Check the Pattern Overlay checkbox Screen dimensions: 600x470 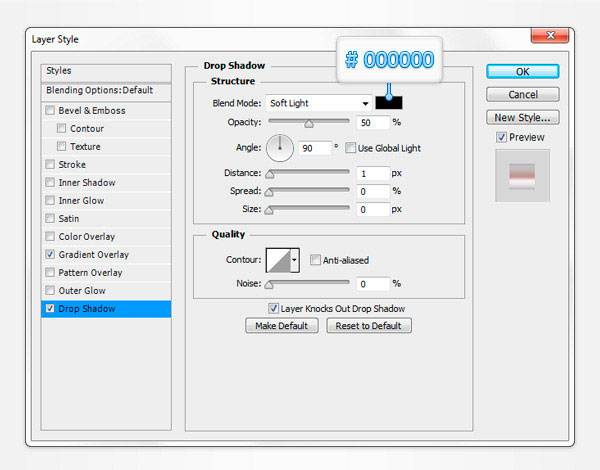coord(50,272)
